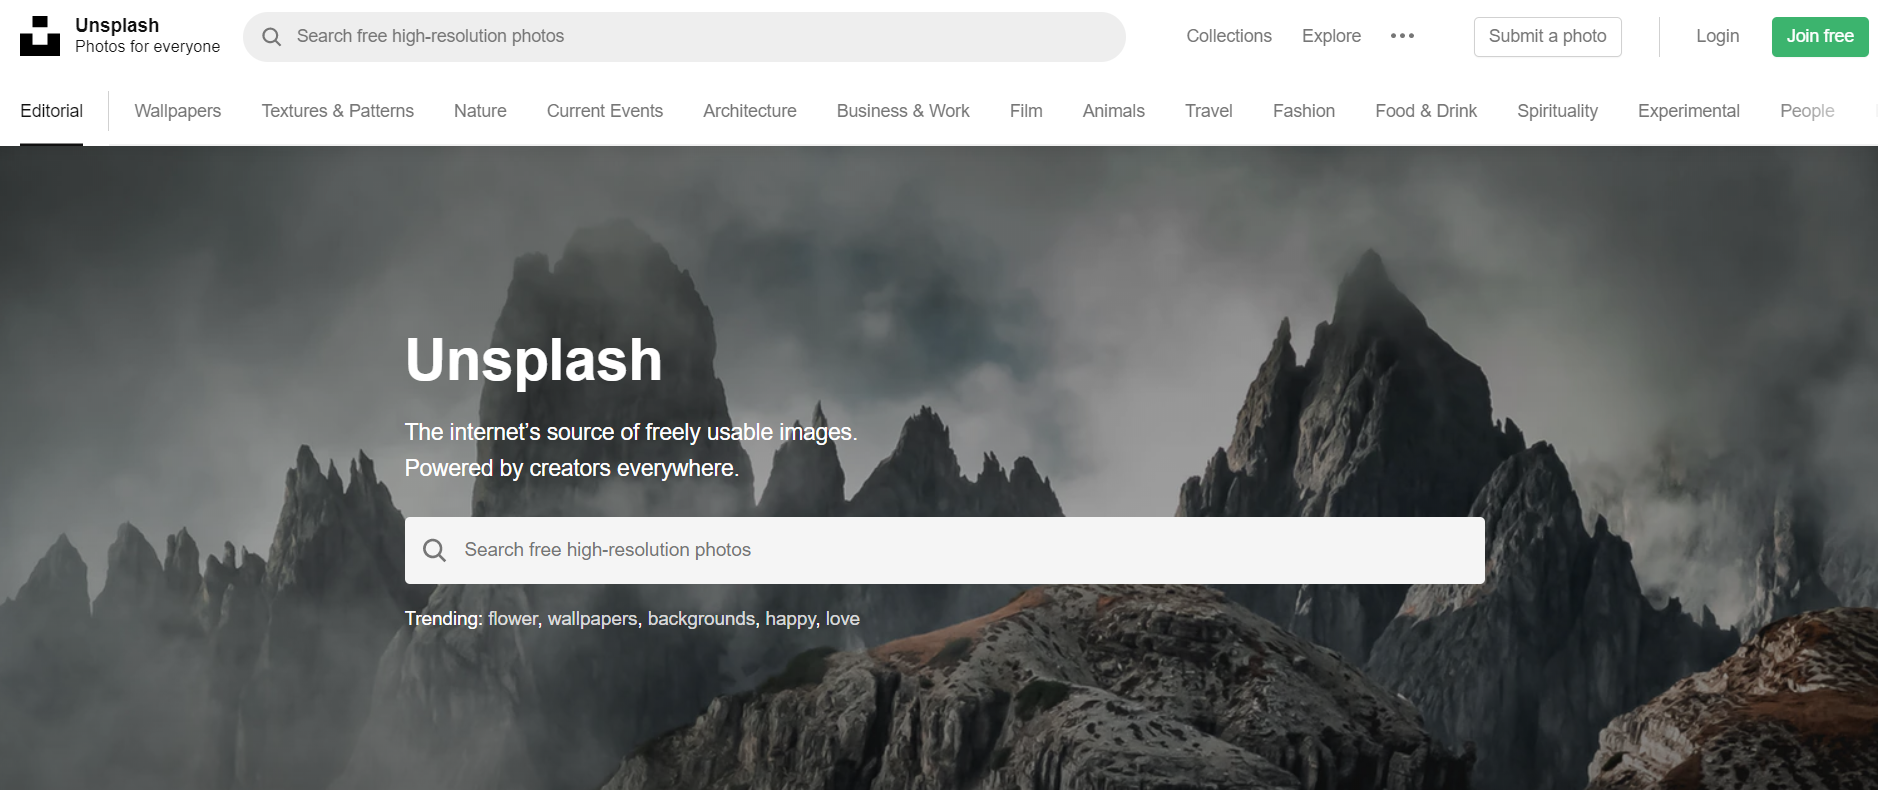This screenshot has height=790, width=1878.
Task: Click the magnifier icon in hero search box
Action: [x=434, y=550]
